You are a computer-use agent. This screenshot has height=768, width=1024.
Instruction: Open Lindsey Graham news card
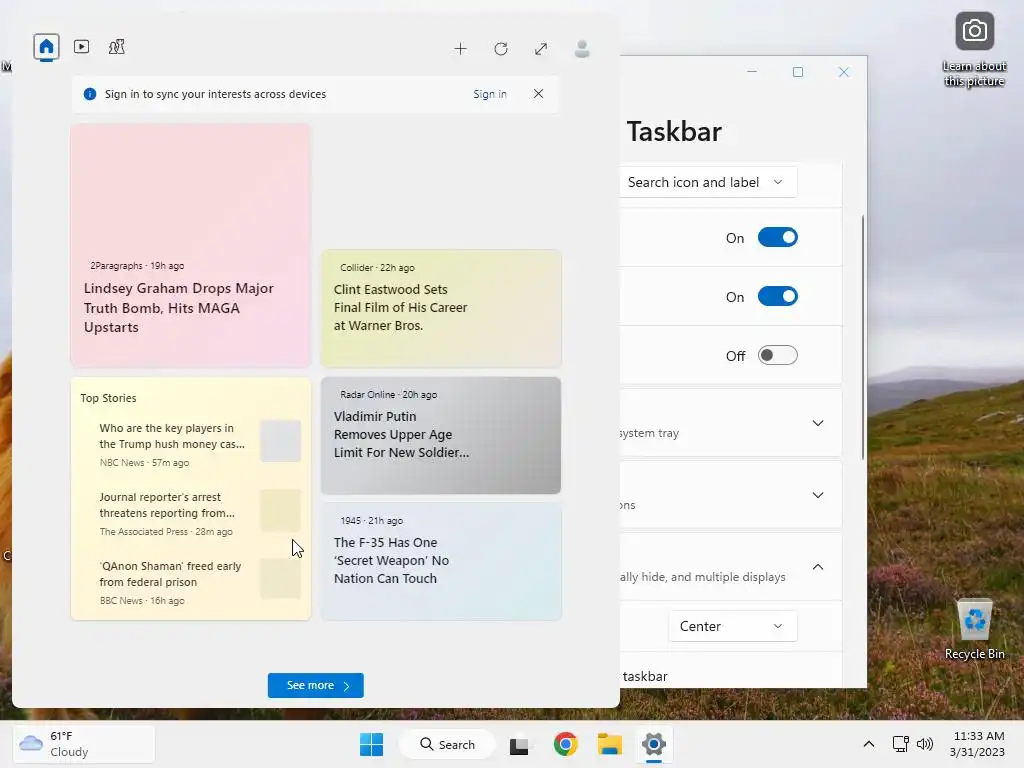[191, 246]
